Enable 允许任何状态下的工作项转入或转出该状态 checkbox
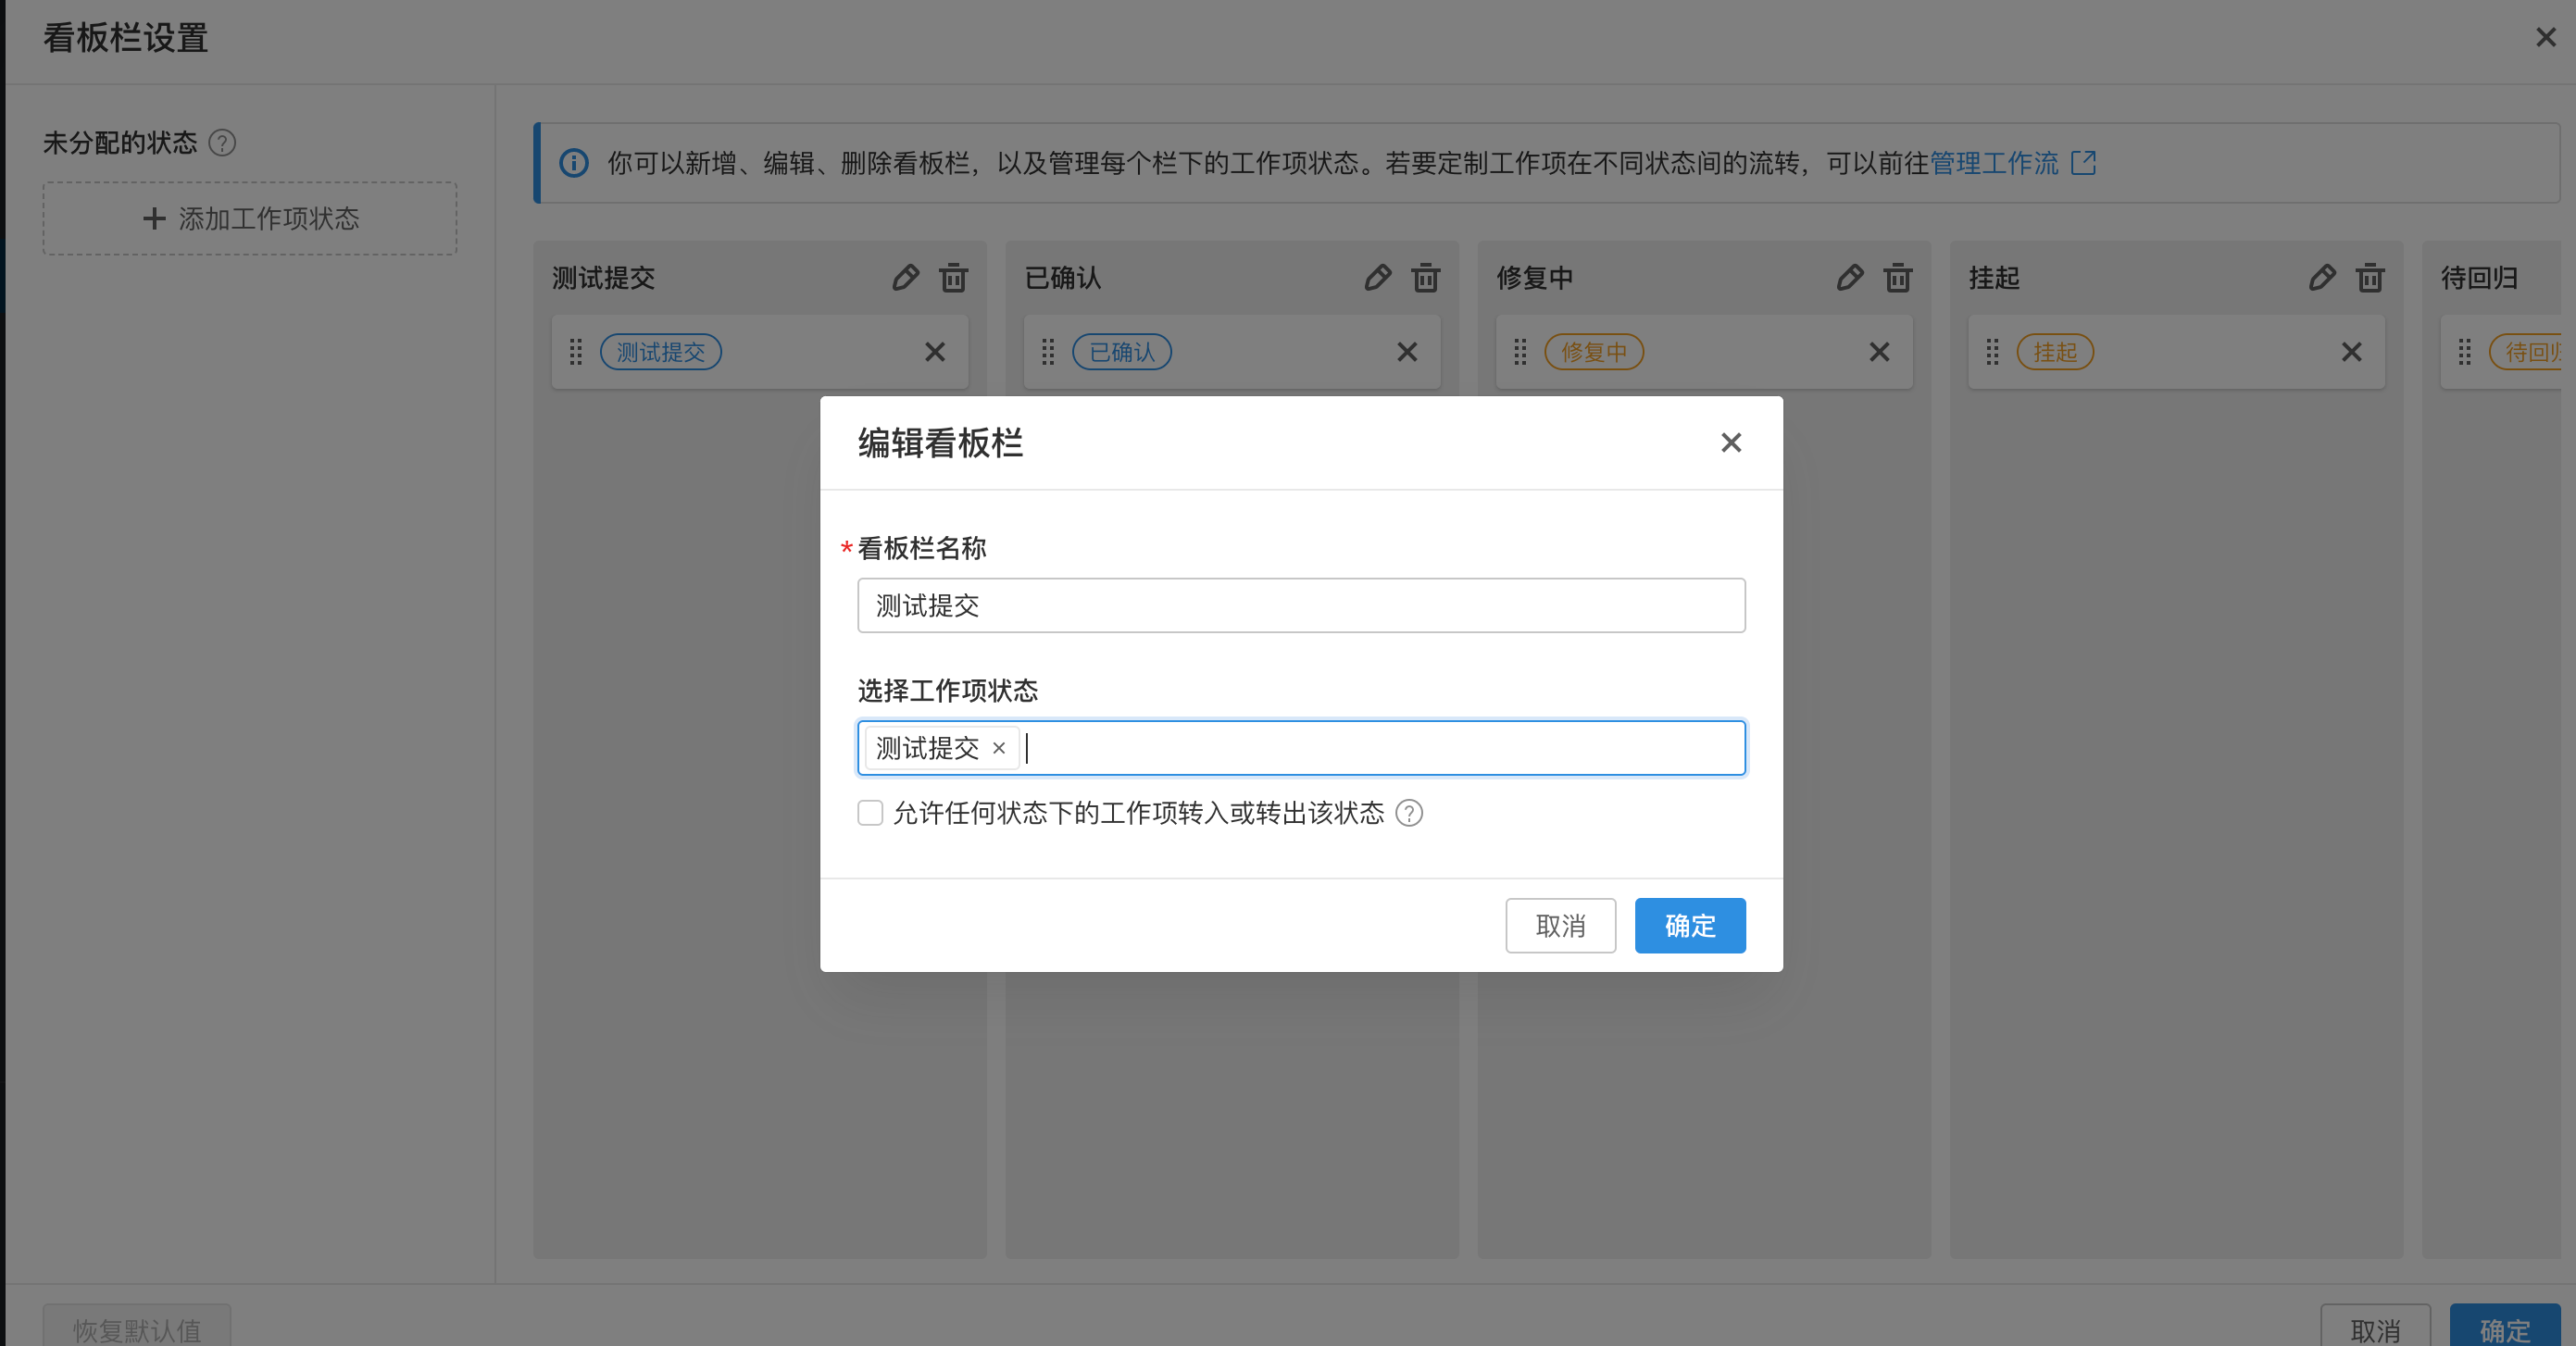Image resolution: width=2576 pixels, height=1346 pixels. click(x=870, y=813)
